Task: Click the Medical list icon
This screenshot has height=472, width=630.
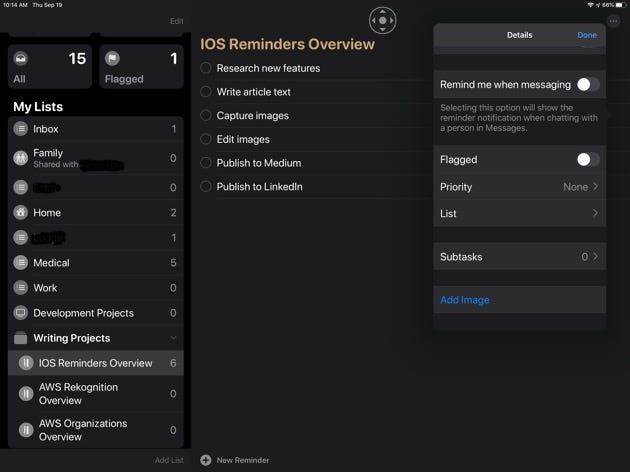Action: click(20, 263)
